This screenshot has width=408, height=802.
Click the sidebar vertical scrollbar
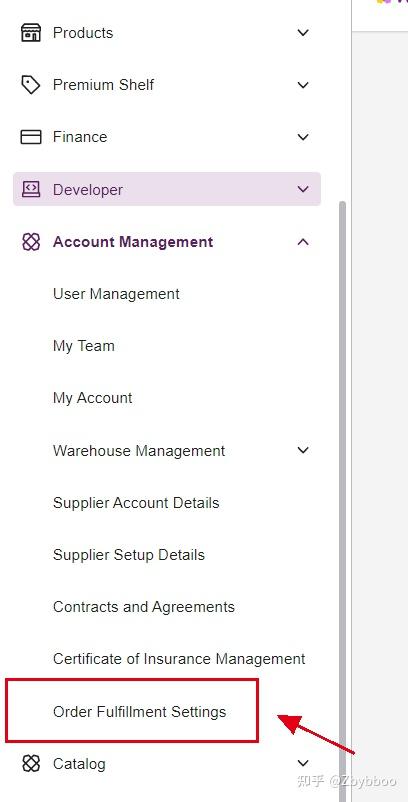point(342,501)
